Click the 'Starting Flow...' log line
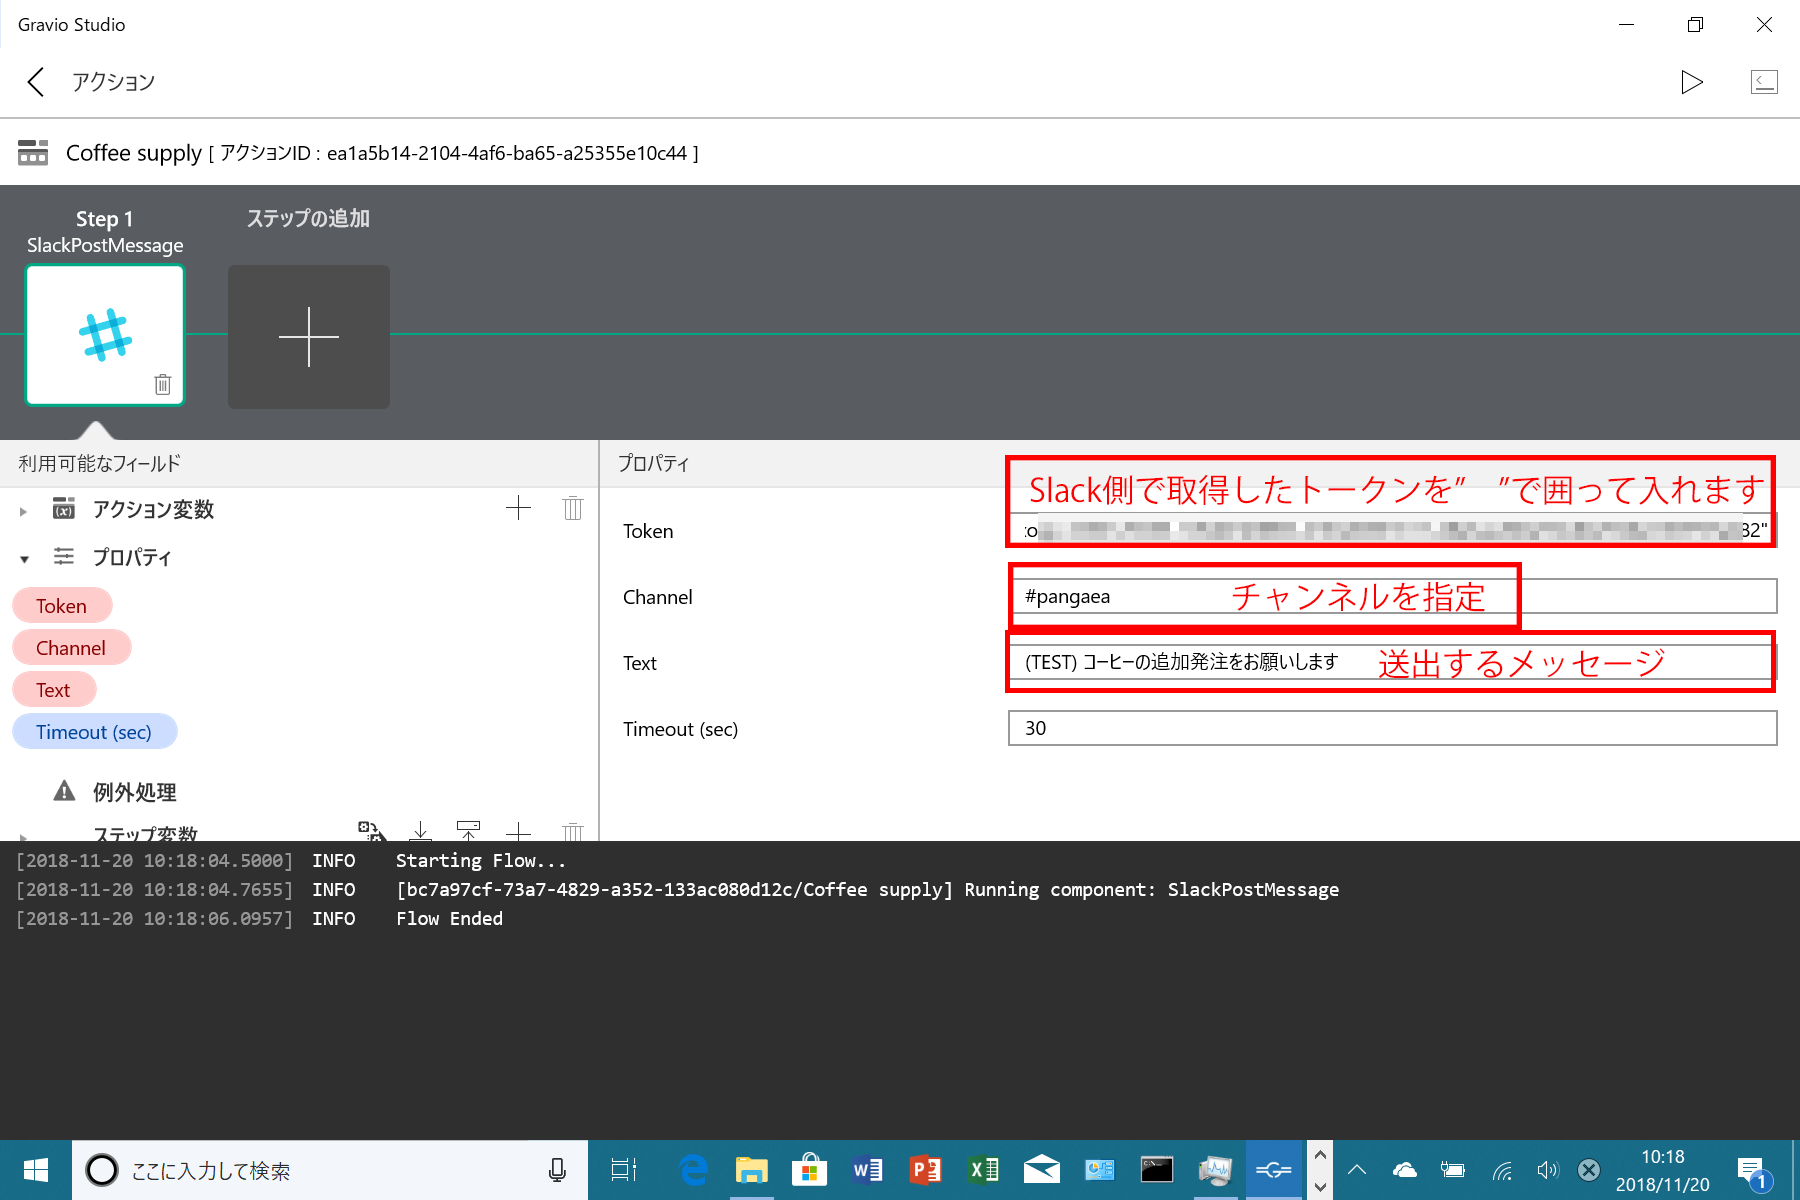The height and width of the screenshot is (1200, 1800). tap(481, 861)
